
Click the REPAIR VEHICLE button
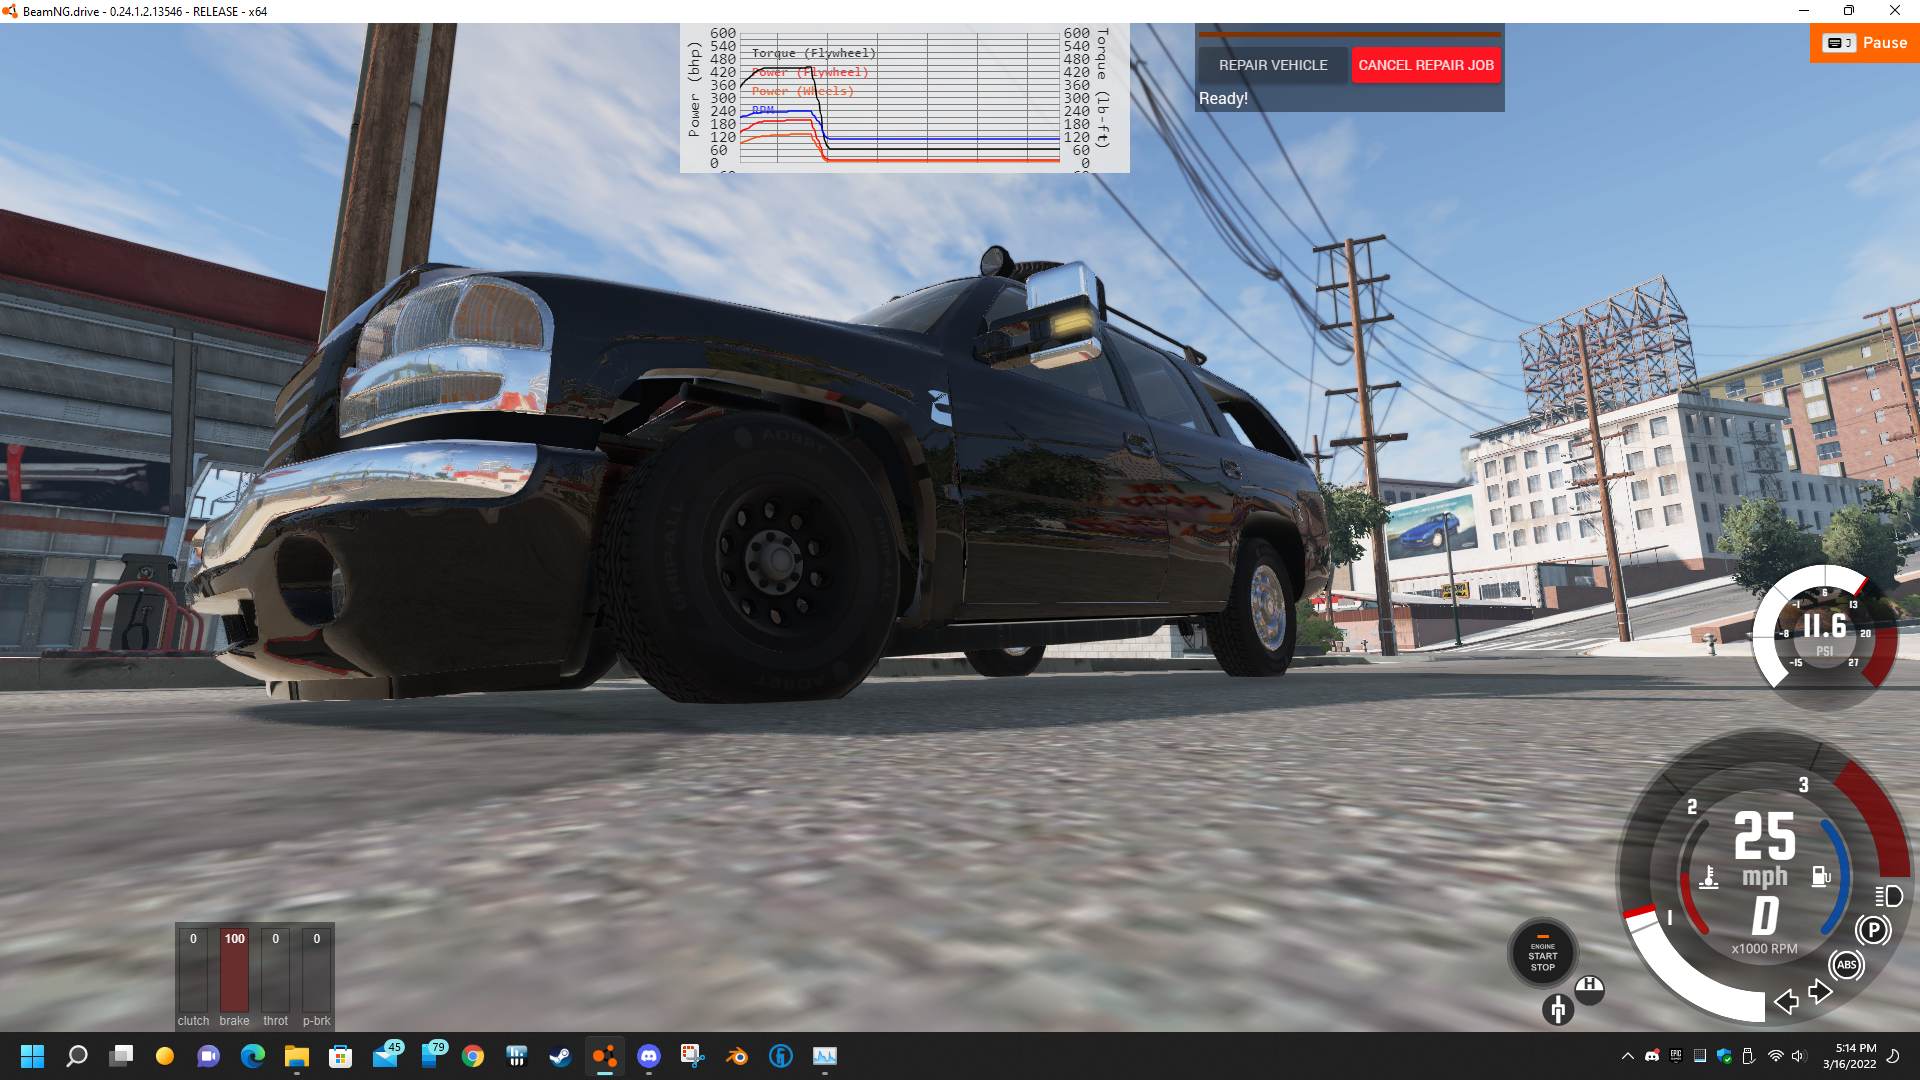pos(1272,65)
